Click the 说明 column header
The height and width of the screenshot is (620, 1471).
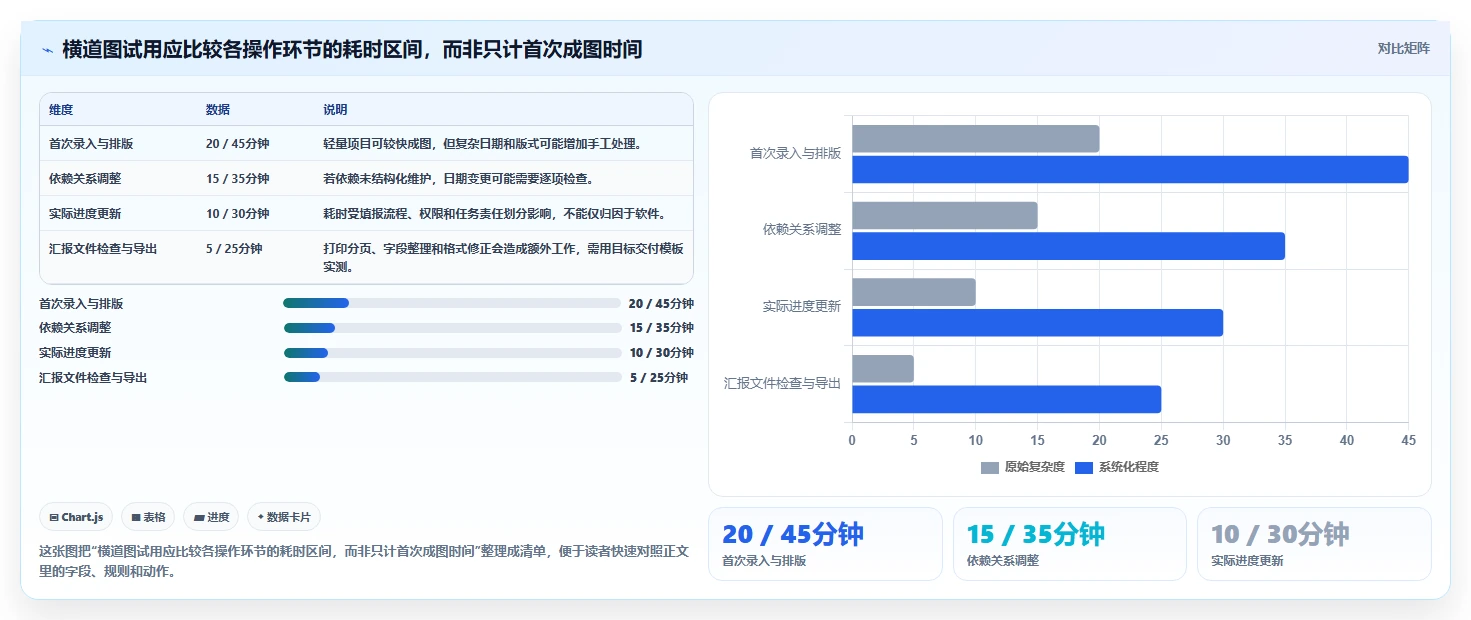coord(335,110)
